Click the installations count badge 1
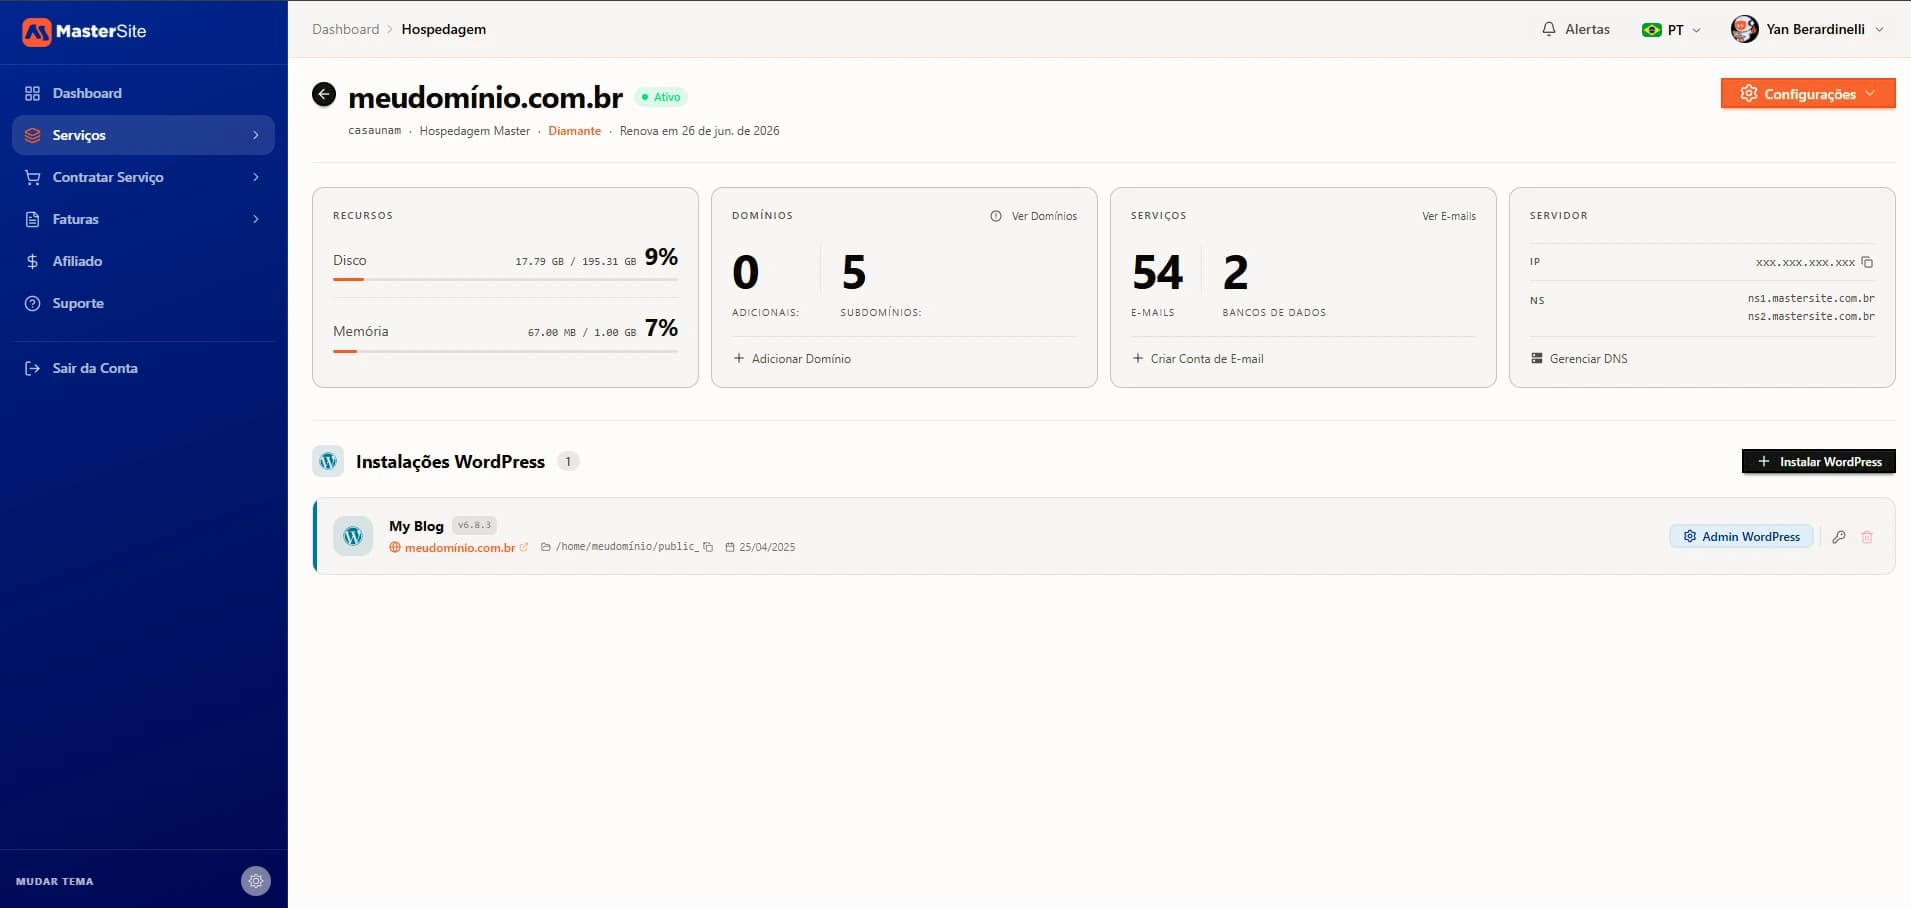This screenshot has height=908, width=1911. (568, 461)
